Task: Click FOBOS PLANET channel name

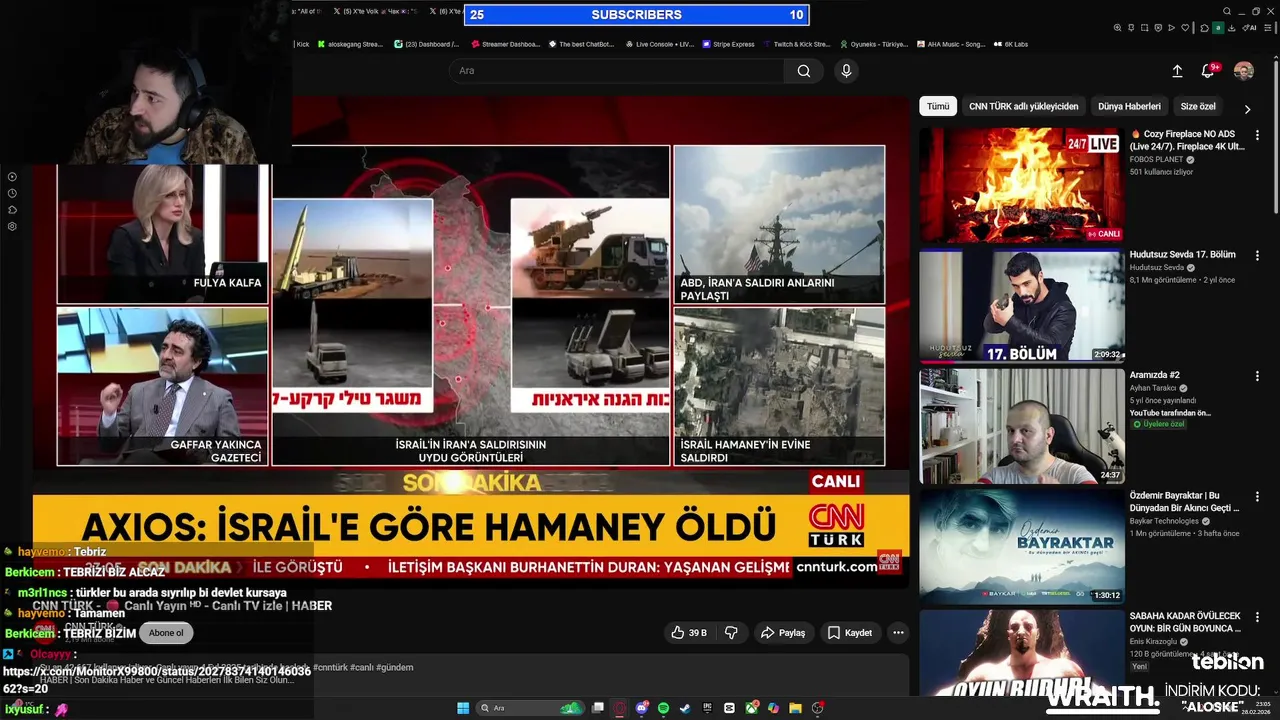Action: click(1156, 159)
